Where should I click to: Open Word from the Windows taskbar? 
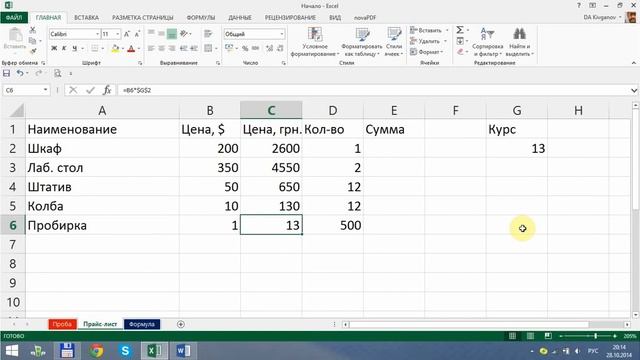click(183, 351)
